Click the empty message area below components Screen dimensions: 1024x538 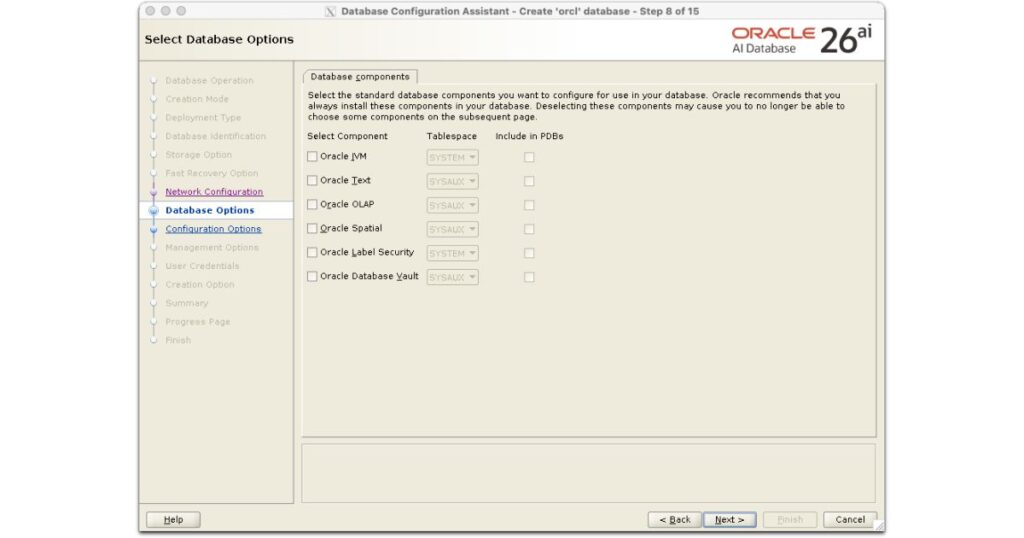click(588, 473)
